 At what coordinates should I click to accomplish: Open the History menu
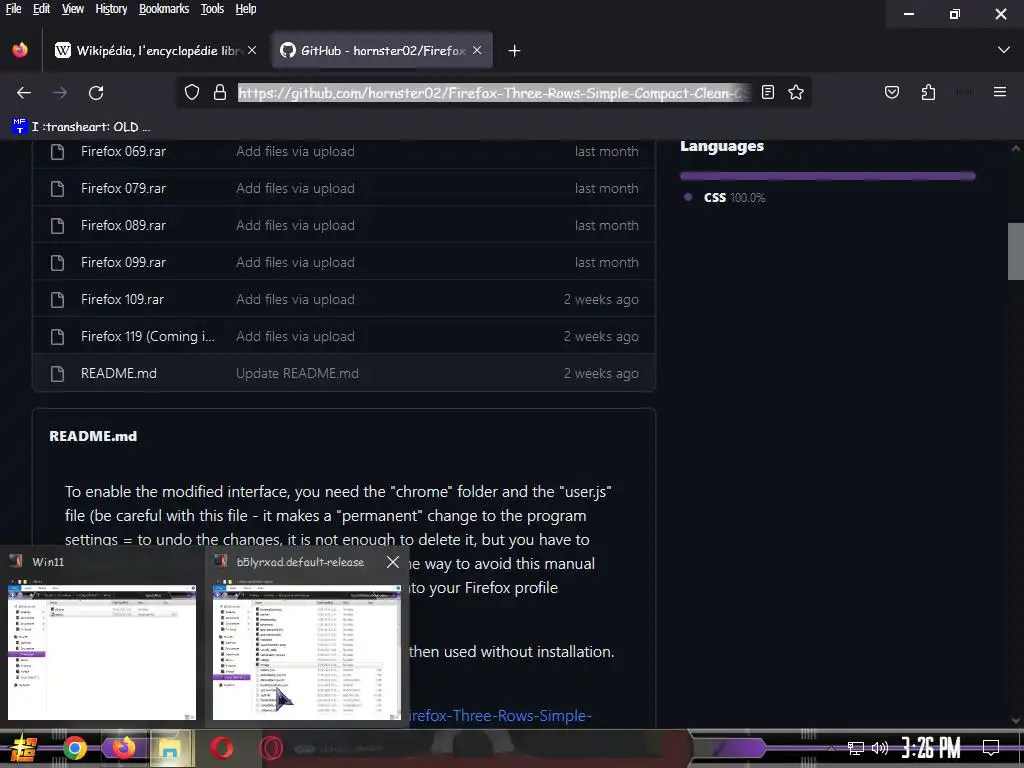(111, 8)
